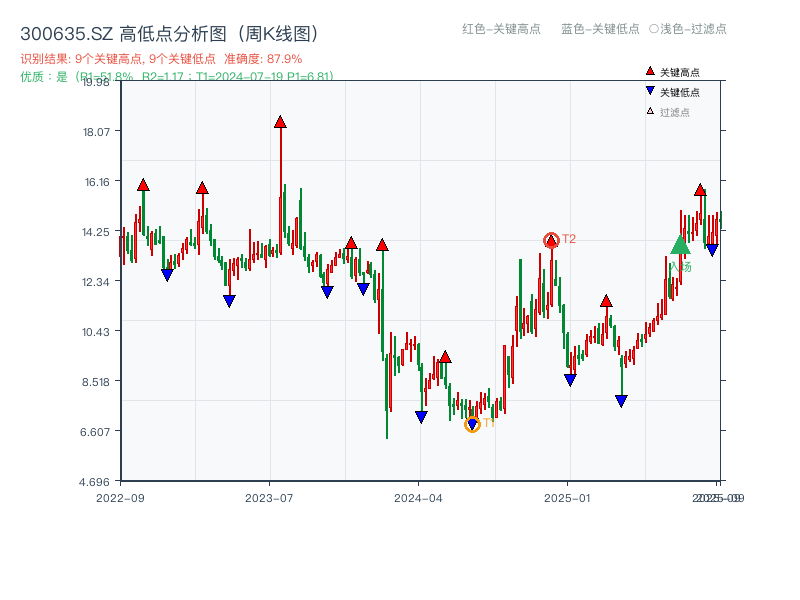Click the 过滤点 legend label

[674, 112]
